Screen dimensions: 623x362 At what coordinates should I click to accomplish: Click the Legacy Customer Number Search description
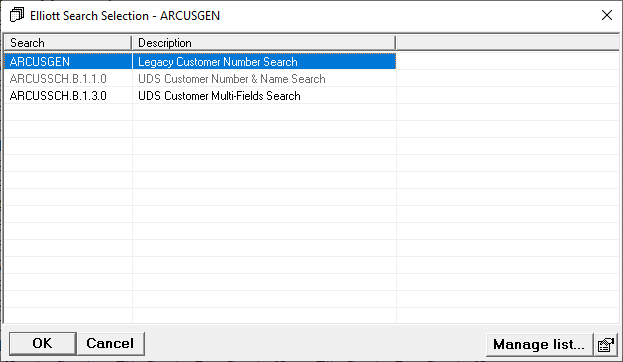click(218, 62)
